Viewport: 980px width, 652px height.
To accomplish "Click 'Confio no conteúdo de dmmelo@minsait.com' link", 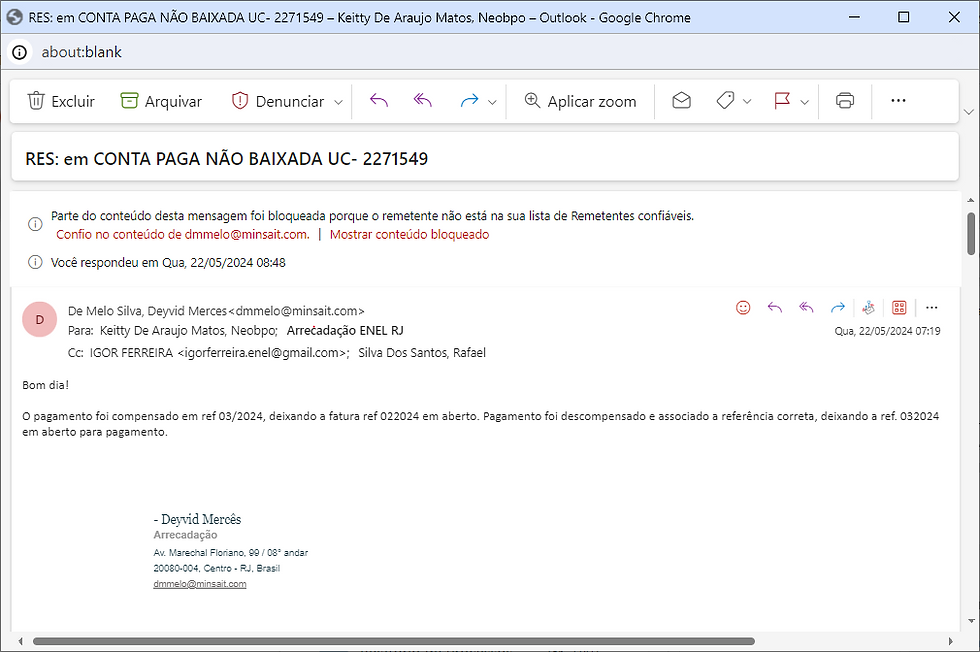I will pyautogui.click(x=182, y=234).
